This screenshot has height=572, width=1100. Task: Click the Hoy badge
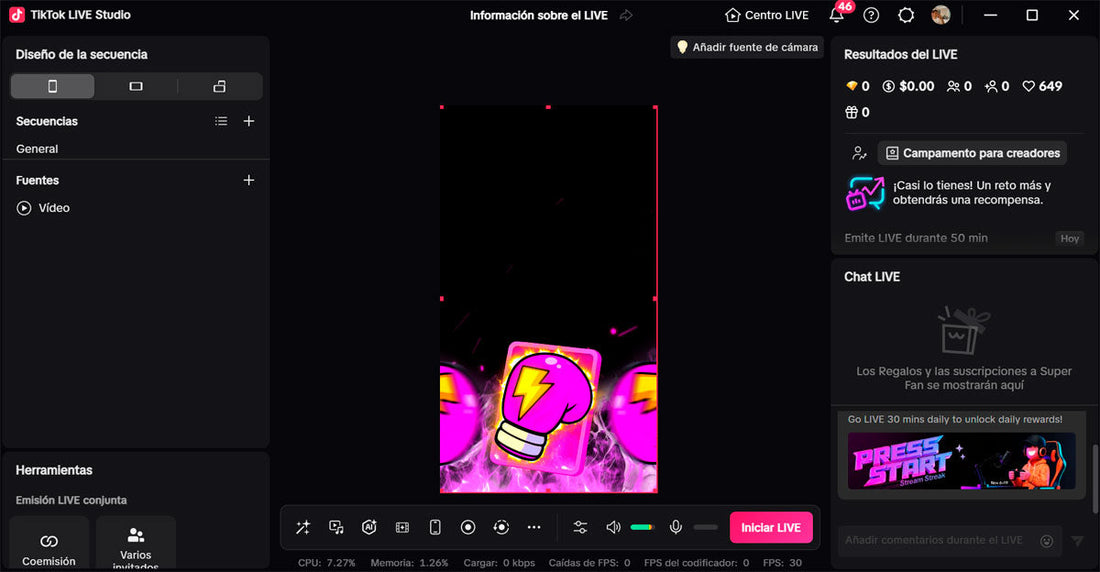(x=1070, y=239)
